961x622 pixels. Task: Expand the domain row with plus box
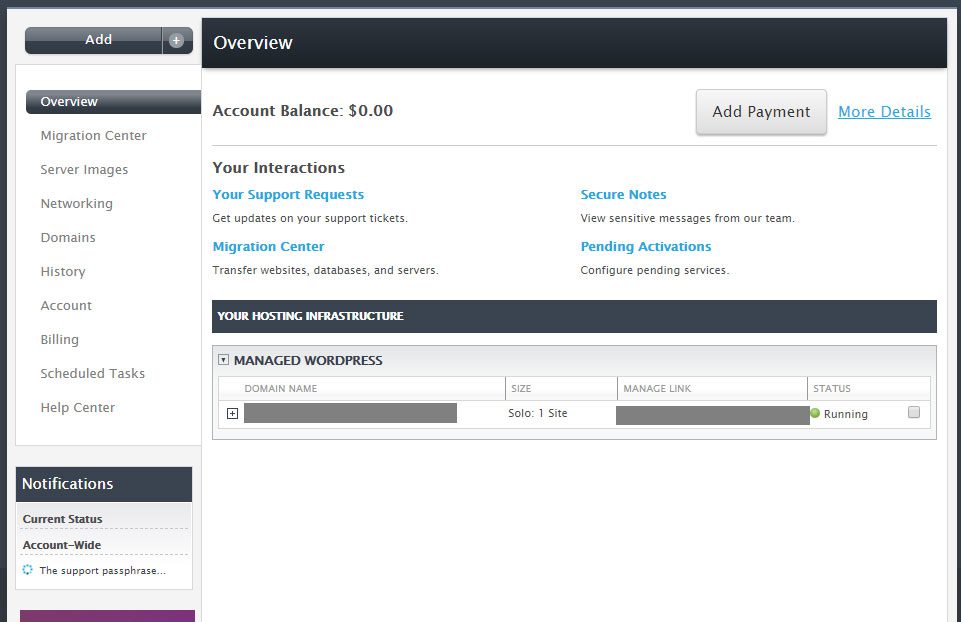[232, 414]
